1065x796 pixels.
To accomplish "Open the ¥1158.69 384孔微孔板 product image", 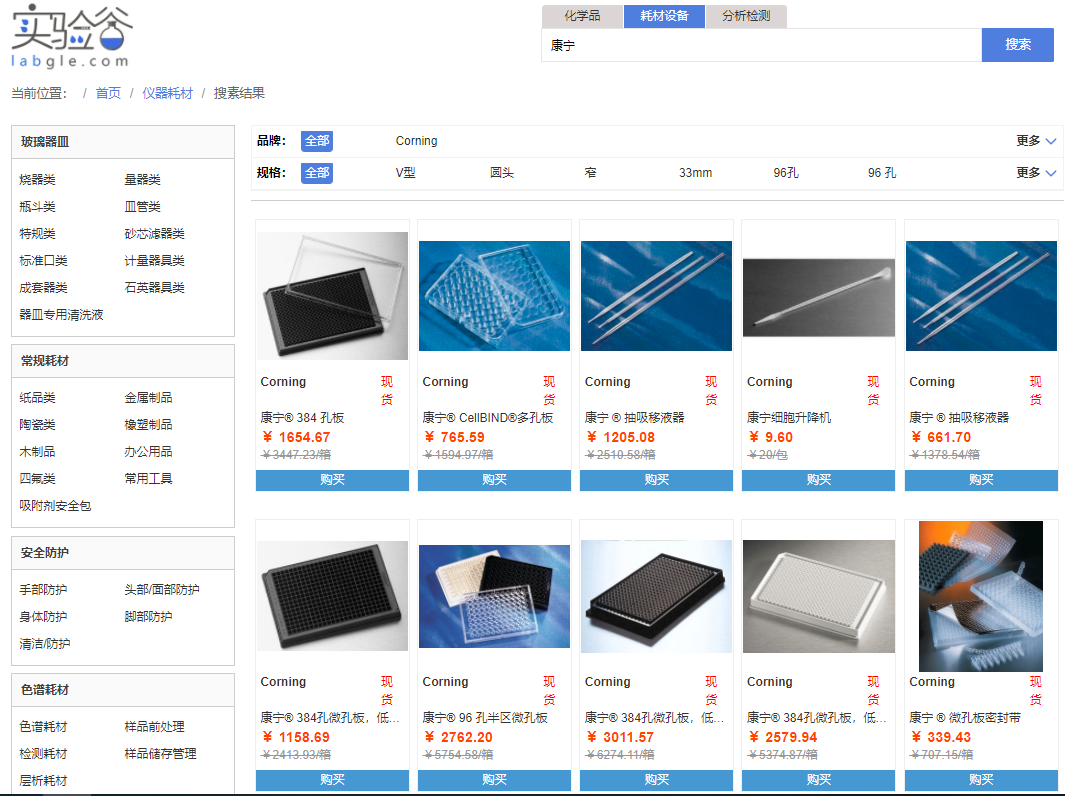I will 332,596.
